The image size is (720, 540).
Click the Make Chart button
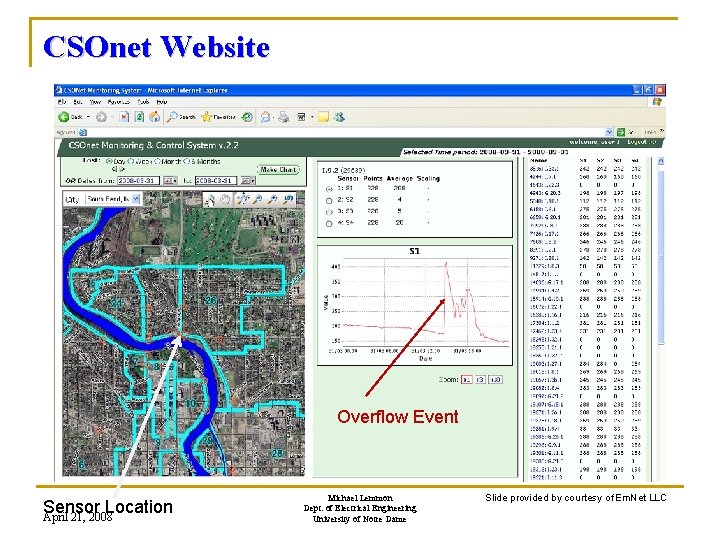[278, 169]
